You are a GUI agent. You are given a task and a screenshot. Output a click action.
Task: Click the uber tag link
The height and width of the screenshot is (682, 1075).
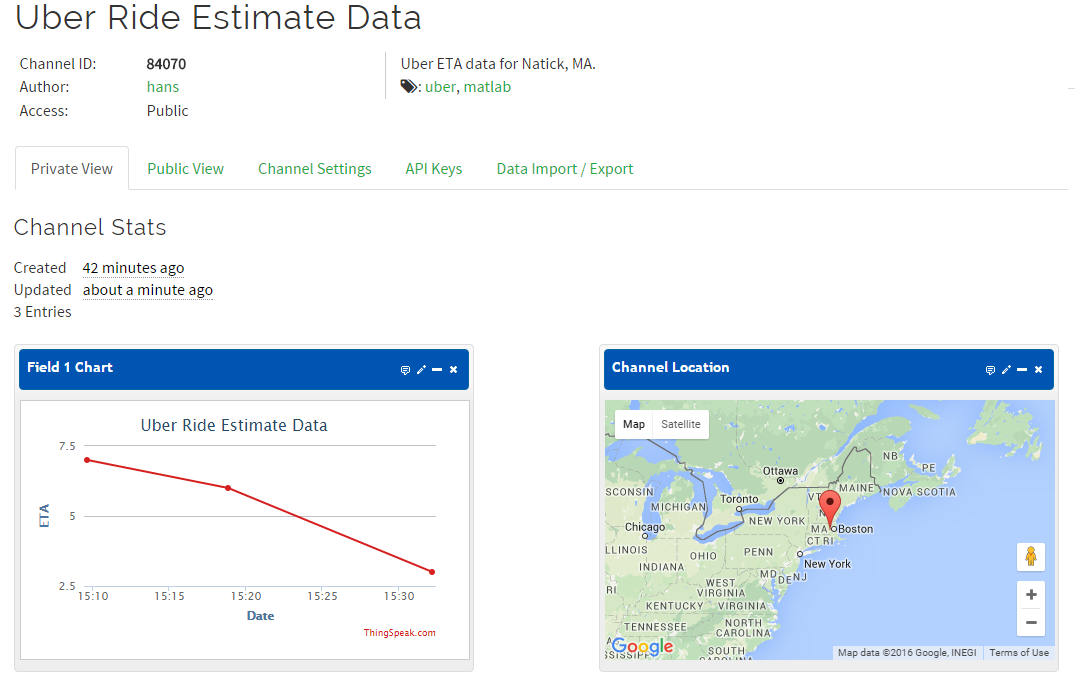click(440, 87)
